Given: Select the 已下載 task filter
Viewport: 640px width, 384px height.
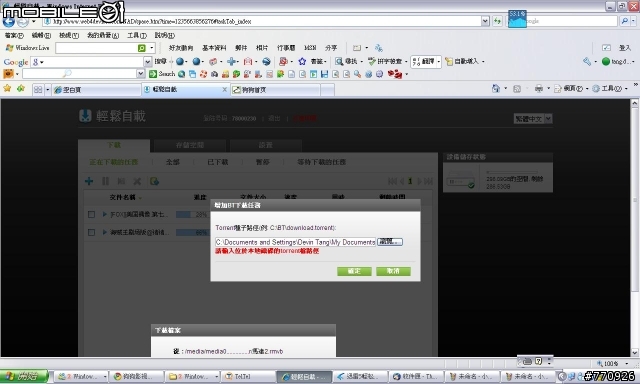Looking at the screenshot, I should pyautogui.click(x=218, y=162).
